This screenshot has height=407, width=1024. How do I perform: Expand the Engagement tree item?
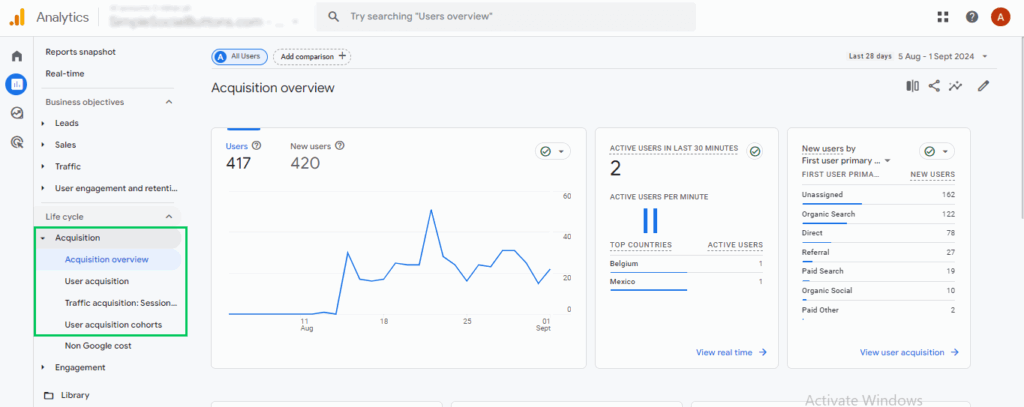pos(43,367)
